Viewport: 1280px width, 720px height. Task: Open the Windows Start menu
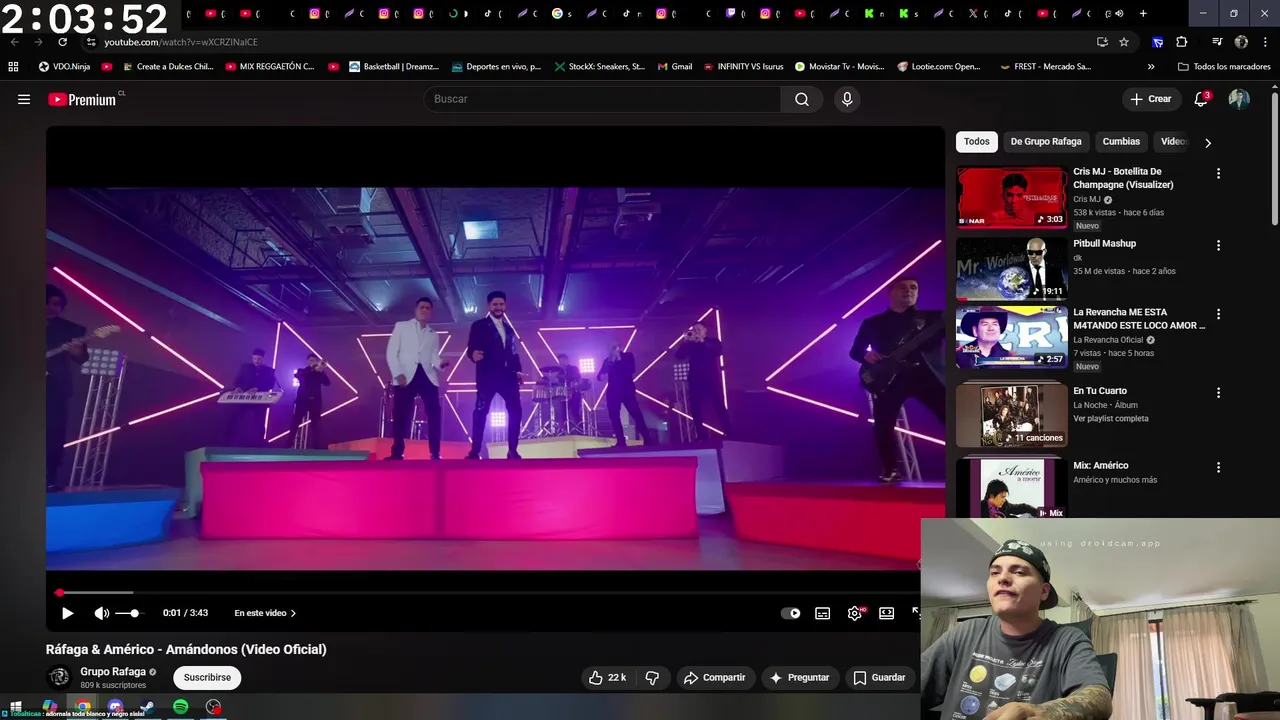[16, 707]
